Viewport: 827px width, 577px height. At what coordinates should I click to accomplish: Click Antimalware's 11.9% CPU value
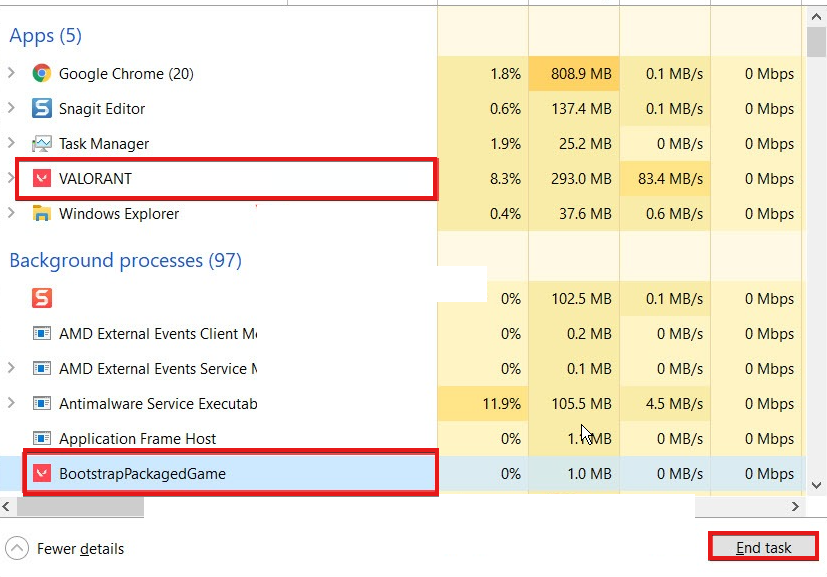click(502, 404)
